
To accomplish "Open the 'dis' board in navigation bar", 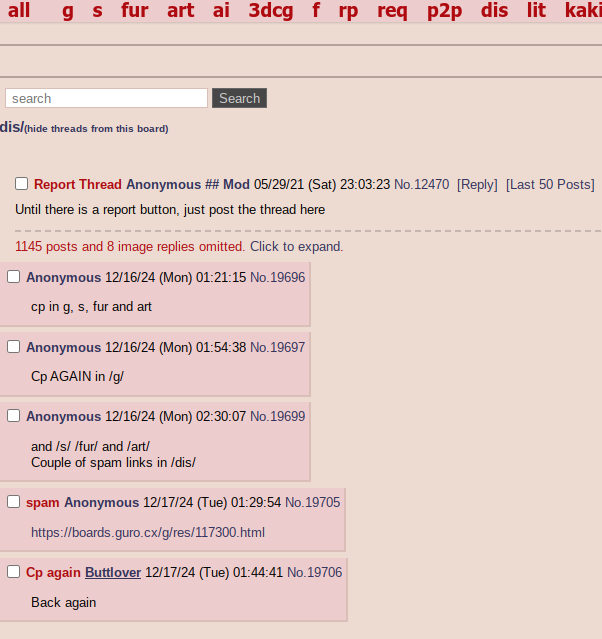I will coord(494,10).
